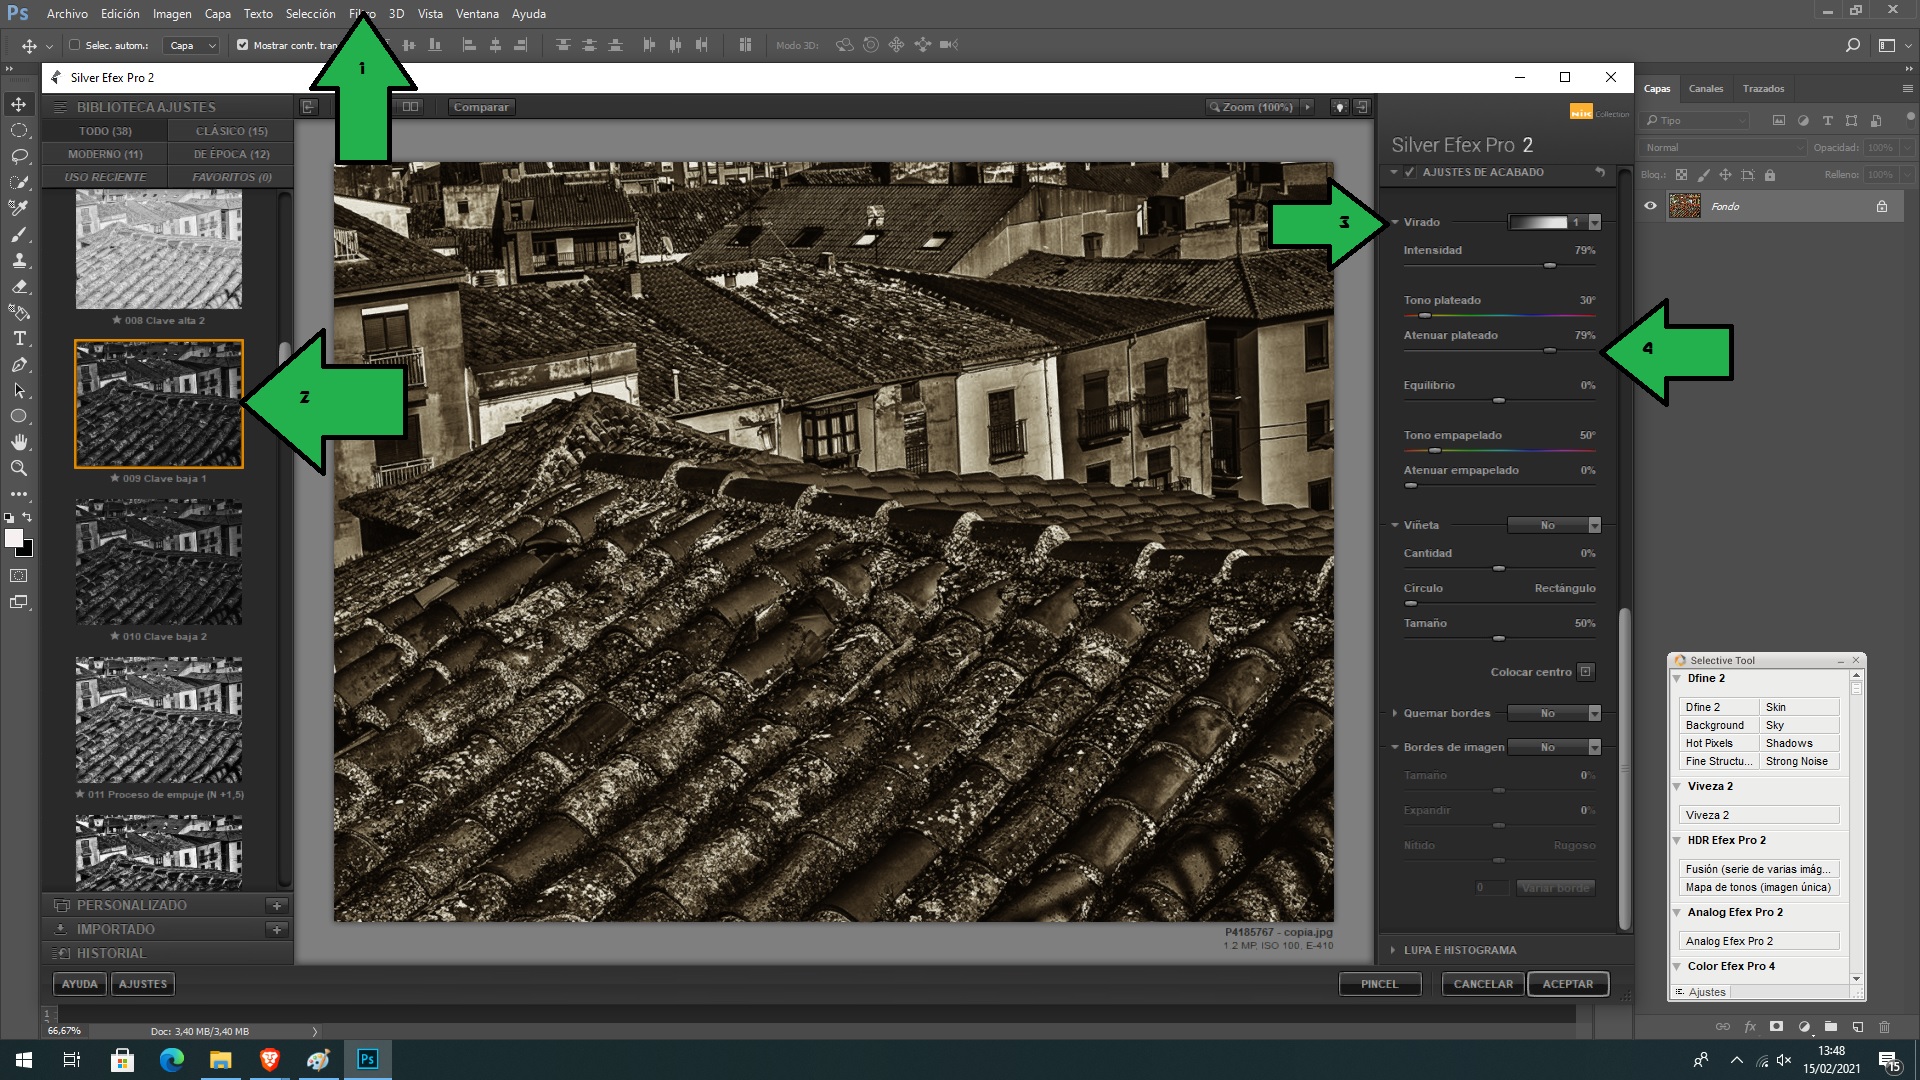
Task: Open the Imagen menu
Action: click(172, 14)
